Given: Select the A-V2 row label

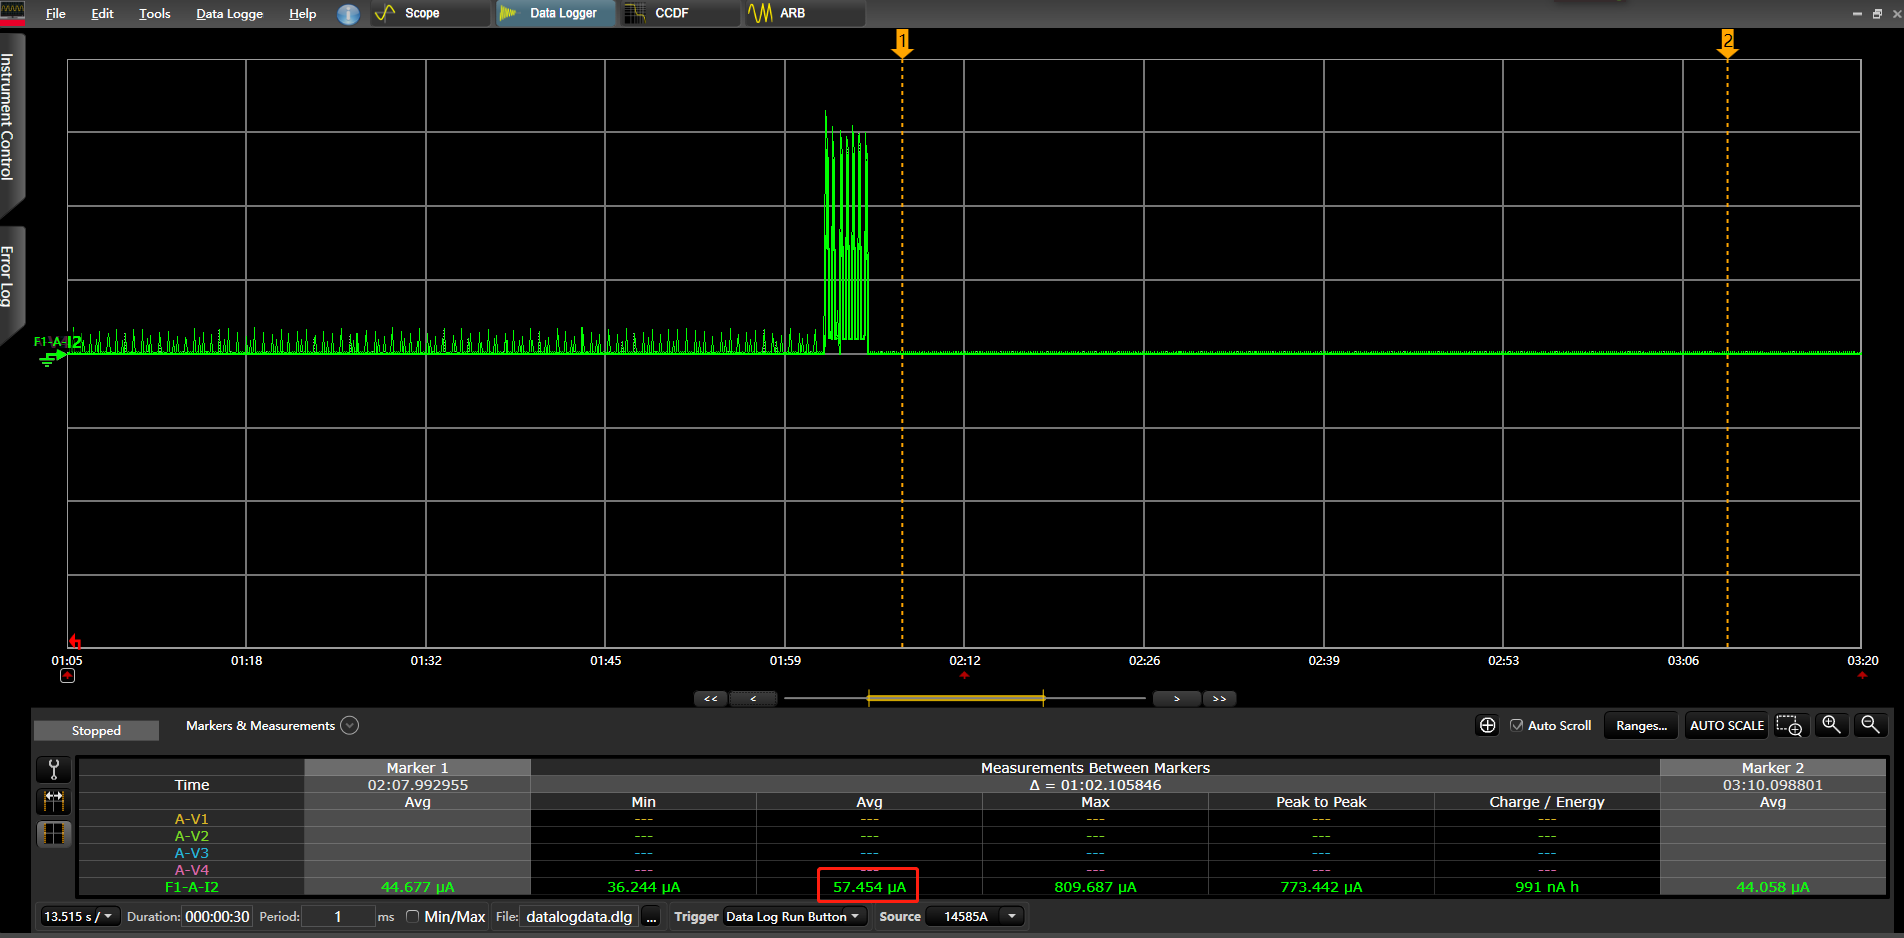Looking at the screenshot, I should (192, 836).
